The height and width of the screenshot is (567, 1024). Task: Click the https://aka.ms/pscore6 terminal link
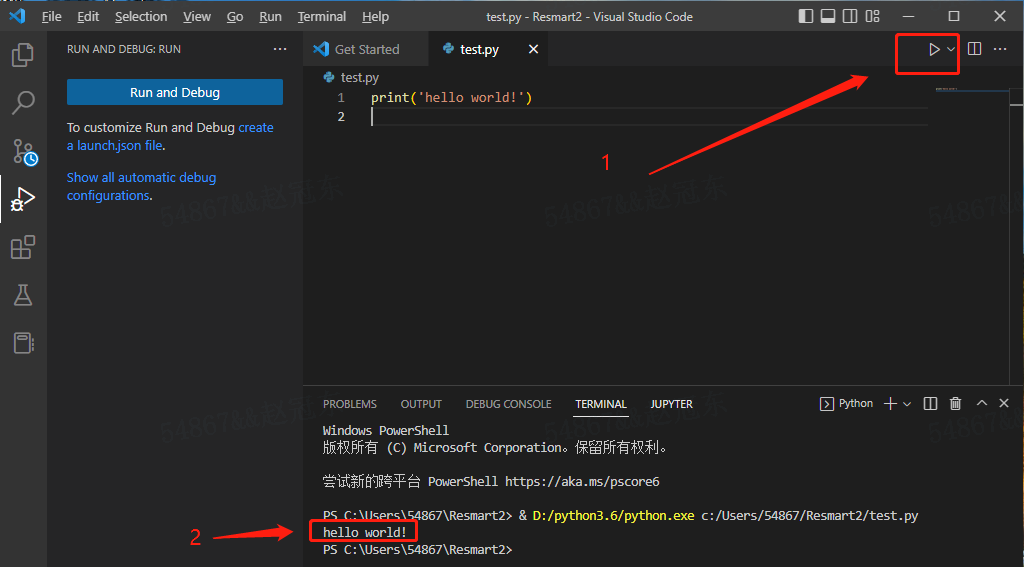(x=583, y=482)
